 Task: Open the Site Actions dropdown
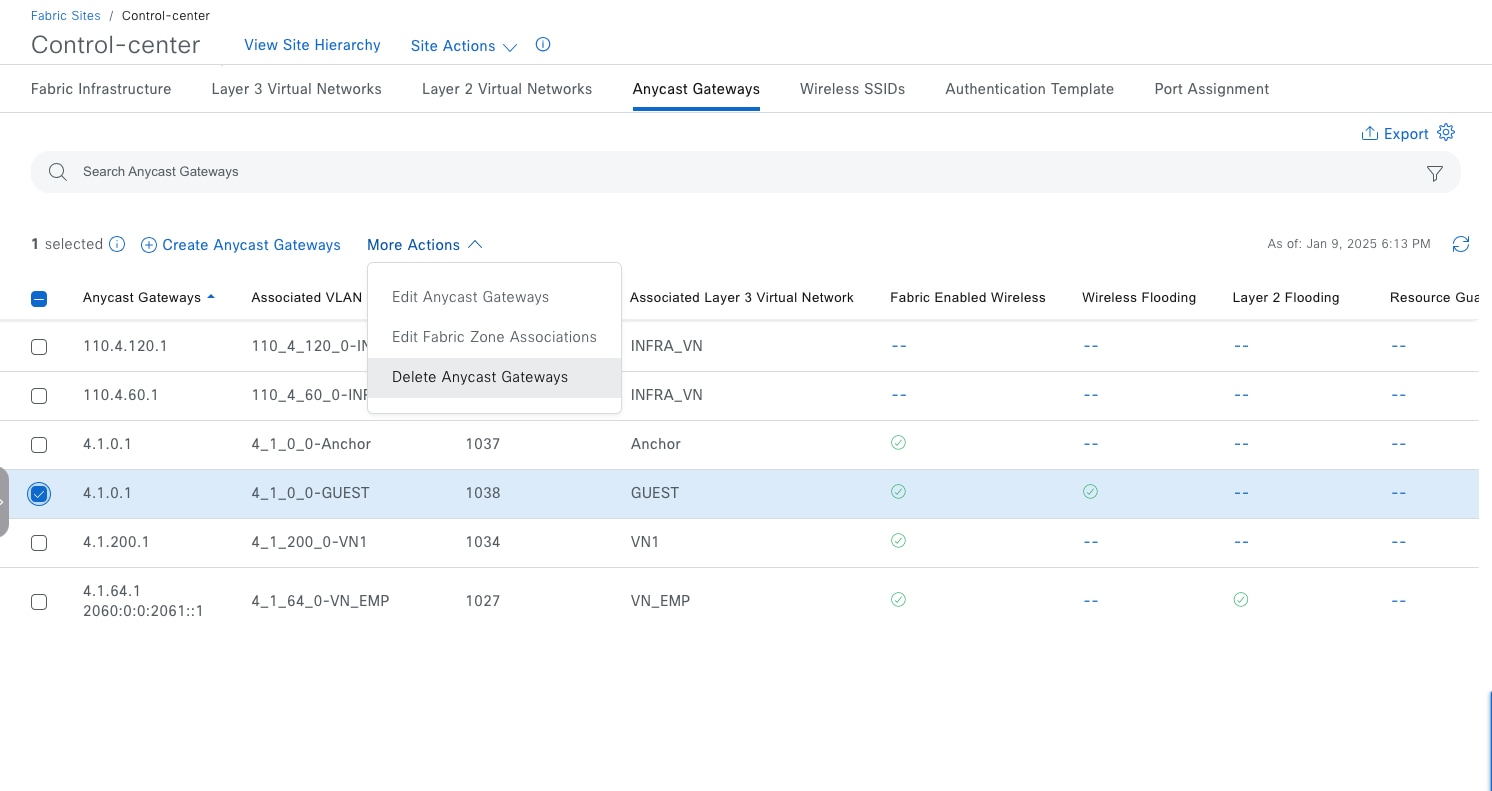pyautogui.click(x=464, y=46)
